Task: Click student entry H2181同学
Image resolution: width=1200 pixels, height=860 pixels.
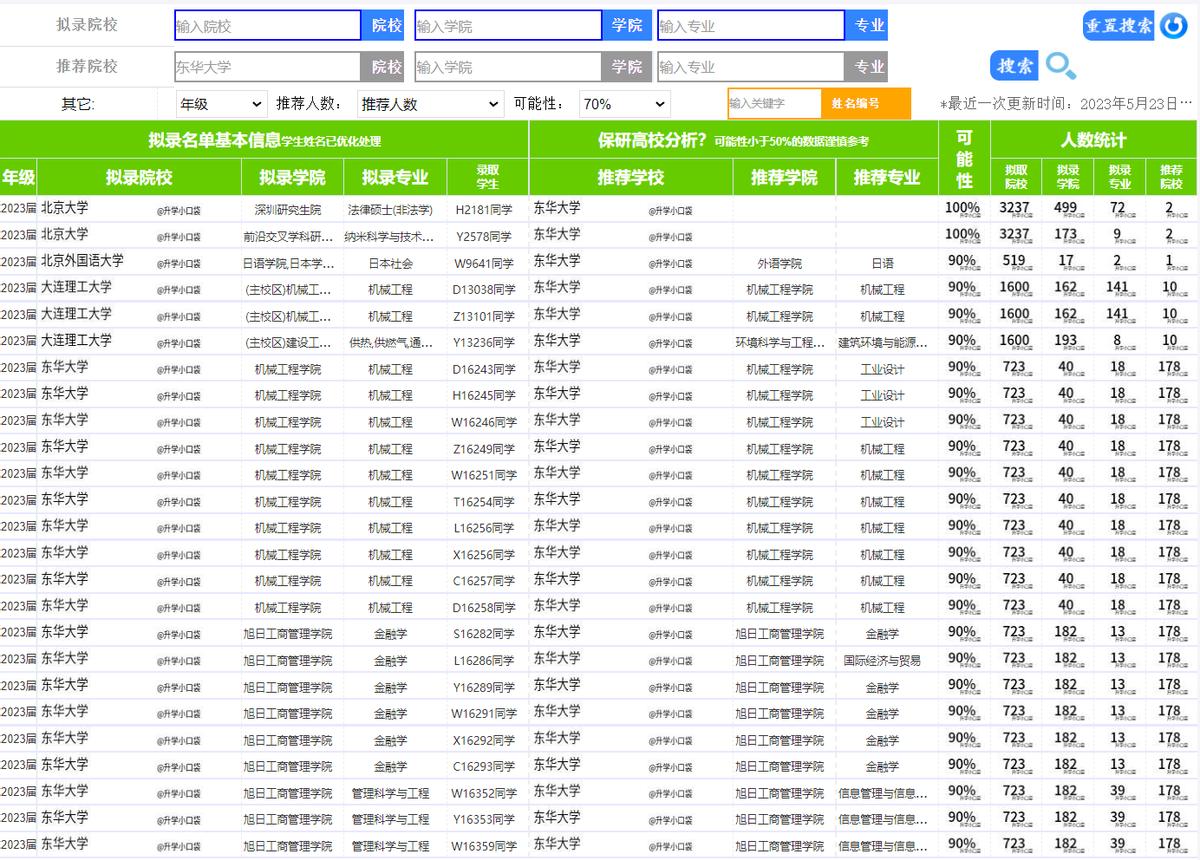Action: [485, 208]
